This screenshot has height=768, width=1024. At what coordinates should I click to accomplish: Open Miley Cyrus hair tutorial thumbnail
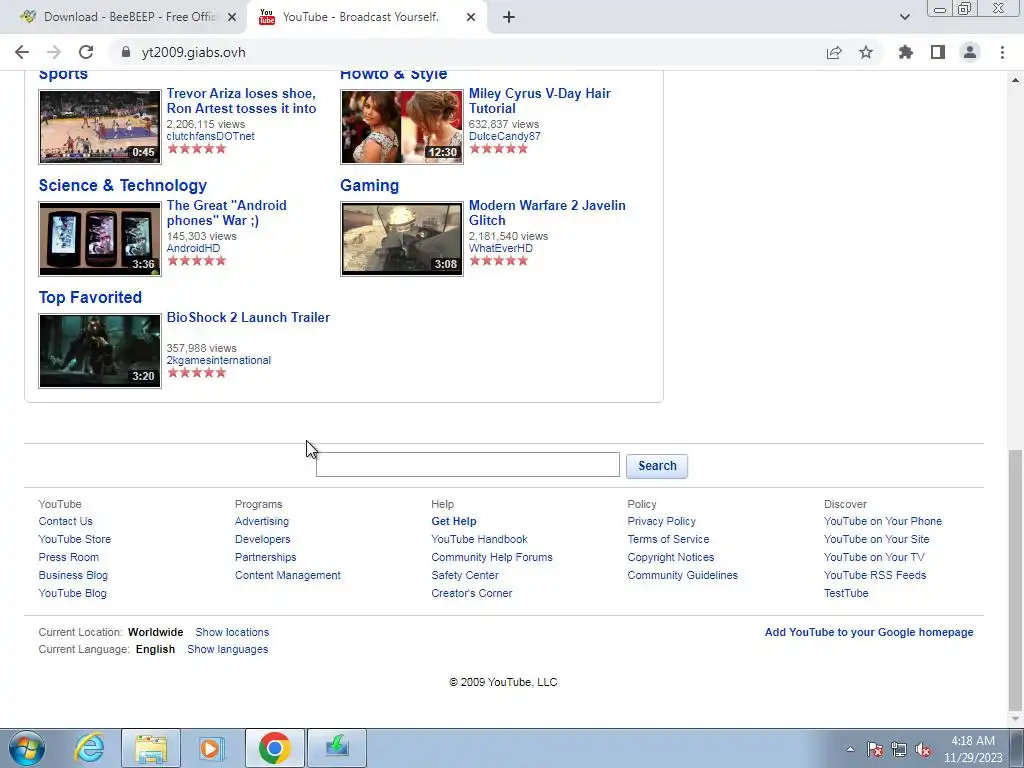coord(402,127)
